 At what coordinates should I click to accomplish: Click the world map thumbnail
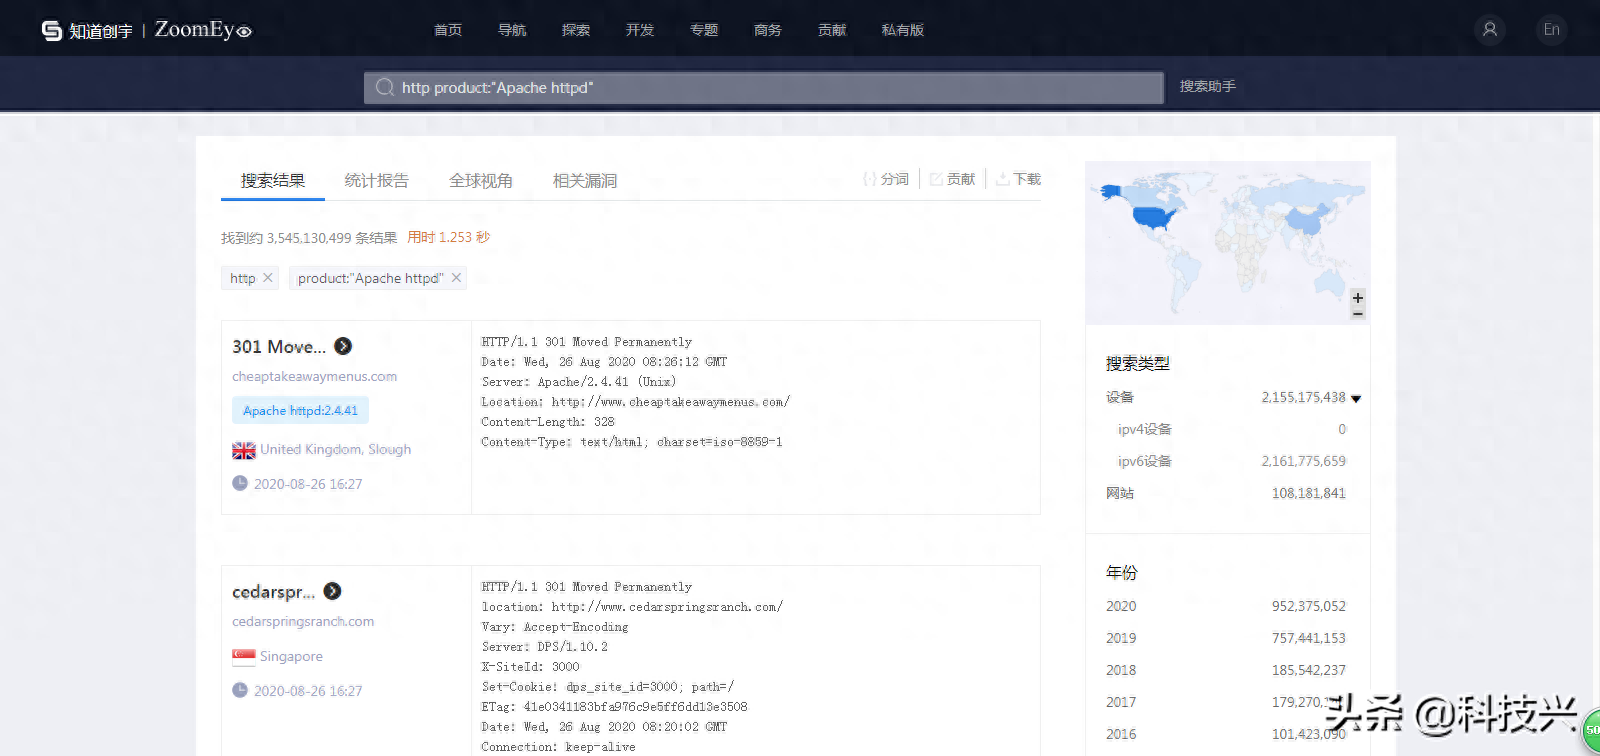click(x=1227, y=243)
